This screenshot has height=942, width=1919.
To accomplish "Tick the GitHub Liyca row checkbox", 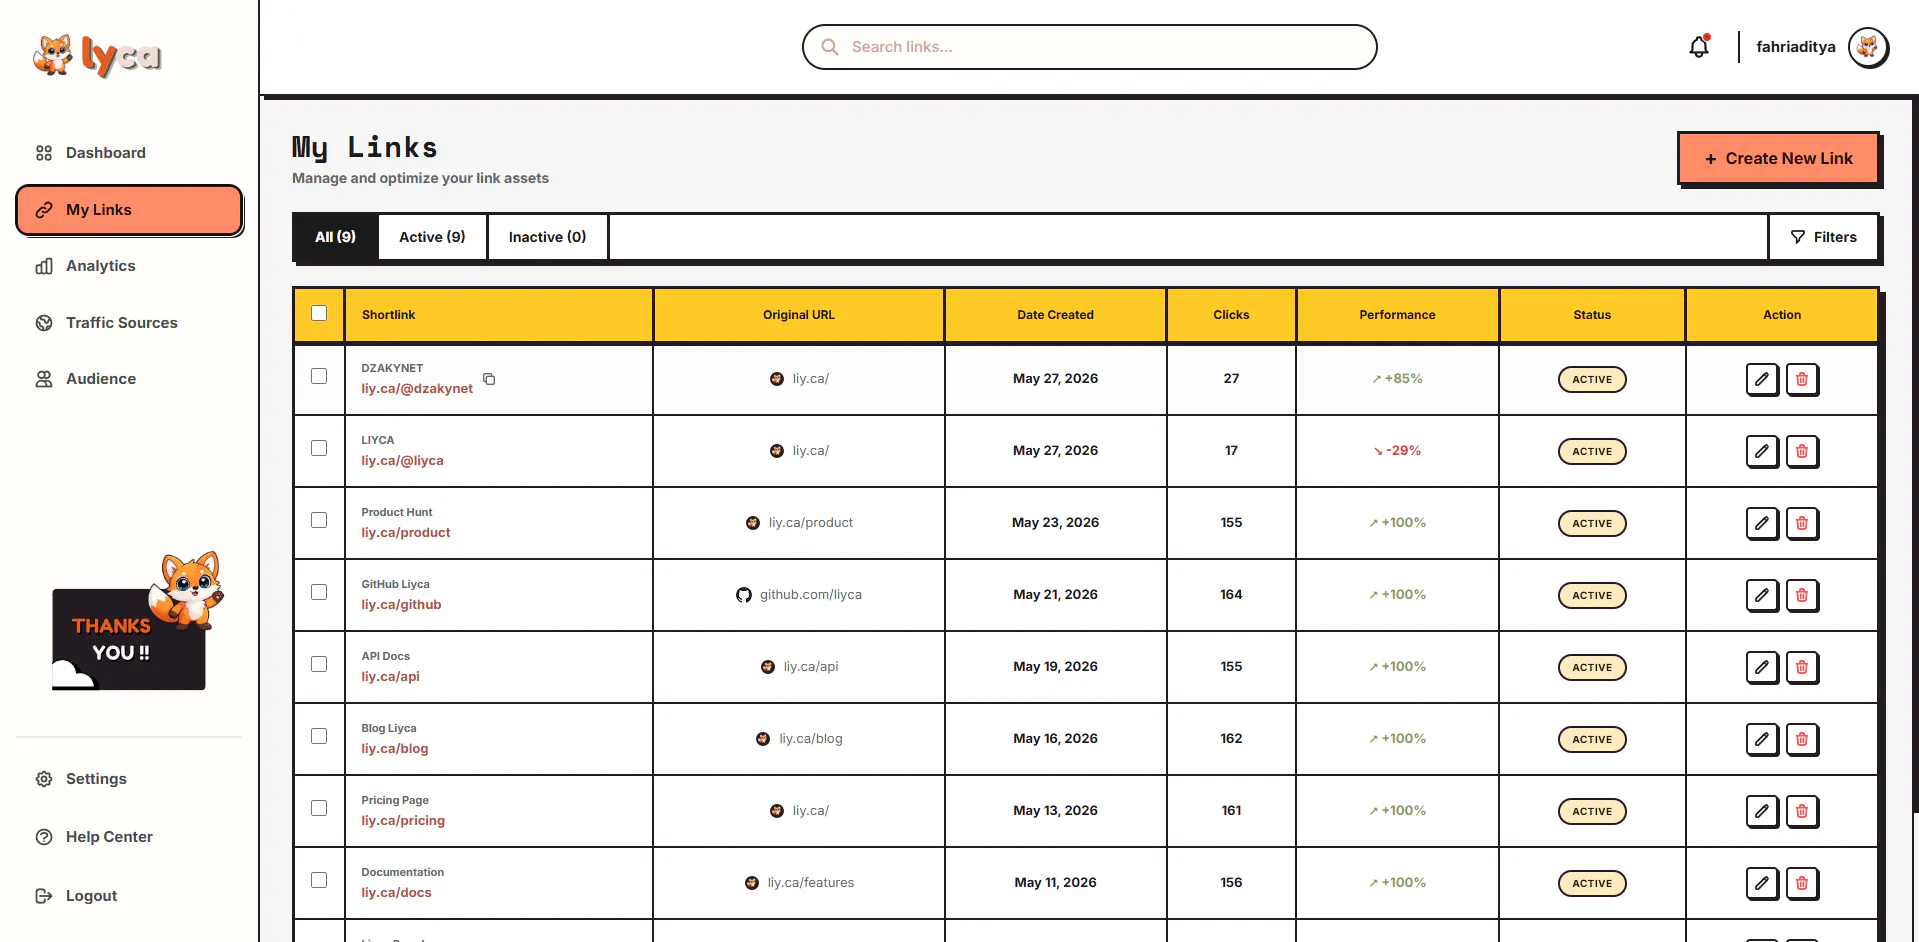I will pos(319,592).
